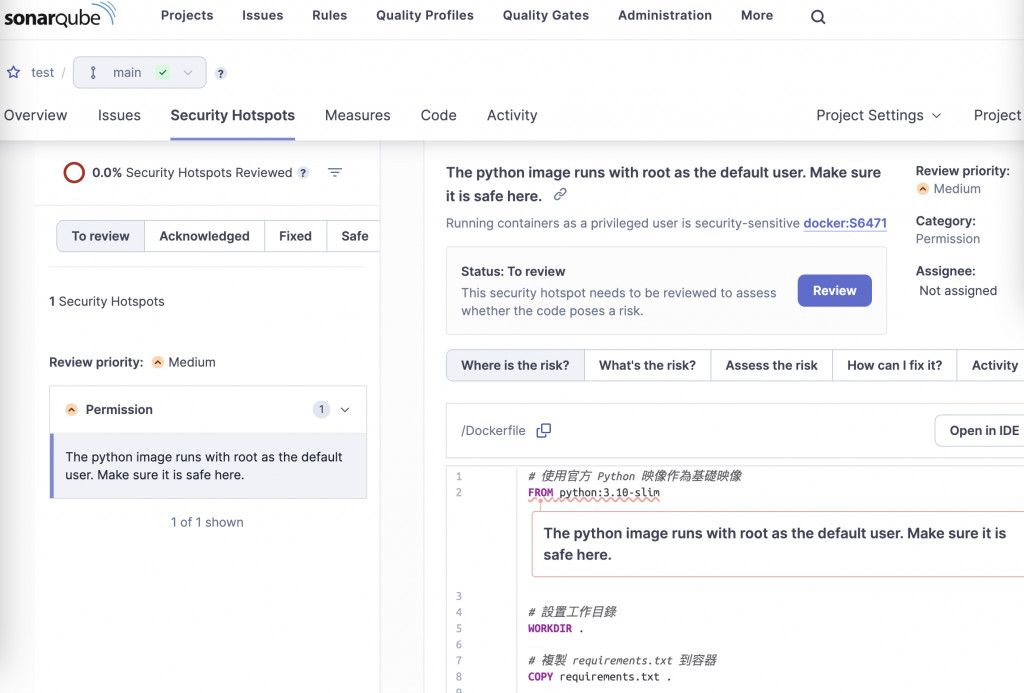1024x693 pixels.
Task: Click help icon beside Security Hotspots Reviewed
Action: point(303,173)
